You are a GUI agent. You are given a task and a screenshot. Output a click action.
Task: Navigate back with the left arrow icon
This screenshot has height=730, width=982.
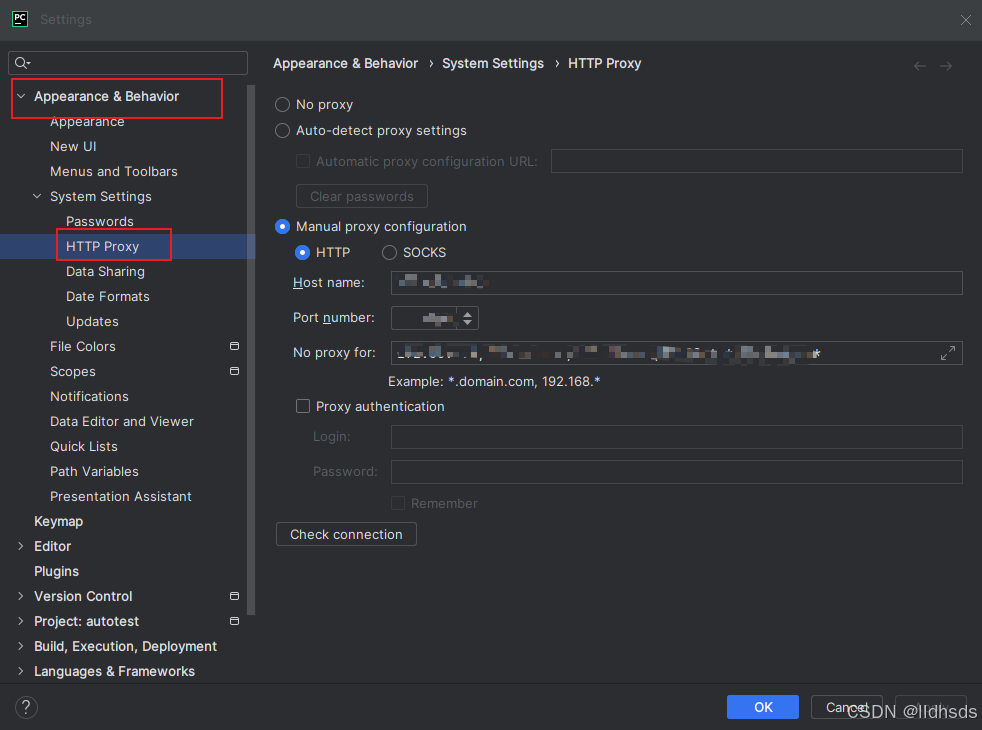pyautogui.click(x=919, y=66)
